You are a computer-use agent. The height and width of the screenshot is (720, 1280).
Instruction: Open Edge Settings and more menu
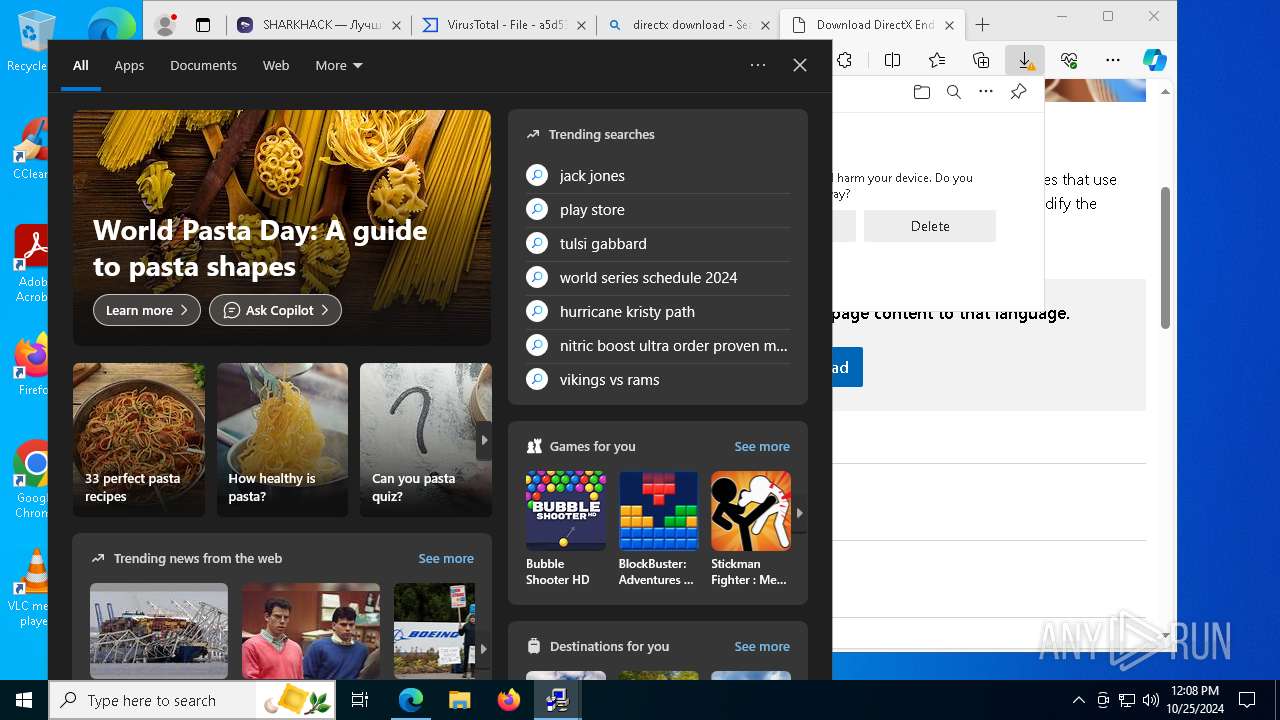tap(1113, 60)
